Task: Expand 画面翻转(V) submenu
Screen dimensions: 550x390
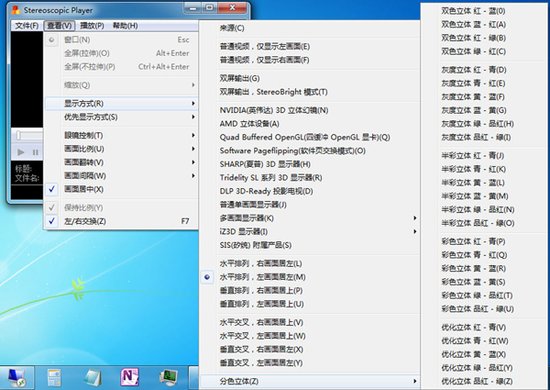Action: [121, 162]
